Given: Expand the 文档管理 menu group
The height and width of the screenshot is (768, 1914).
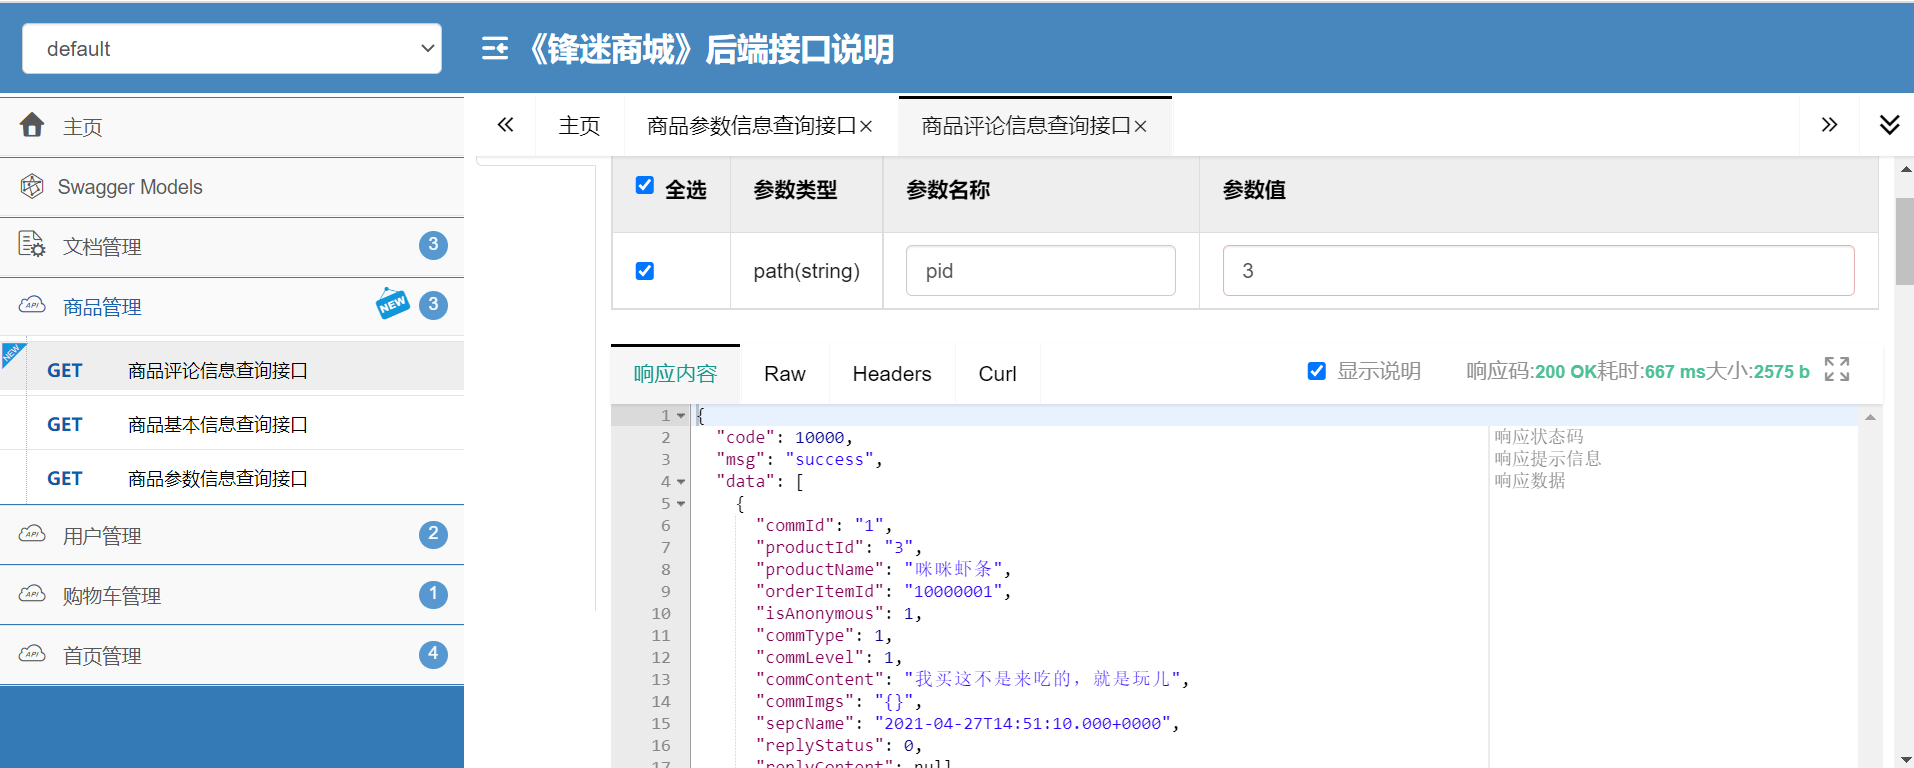Looking at the screenshot, I should (x=232, y=246).
